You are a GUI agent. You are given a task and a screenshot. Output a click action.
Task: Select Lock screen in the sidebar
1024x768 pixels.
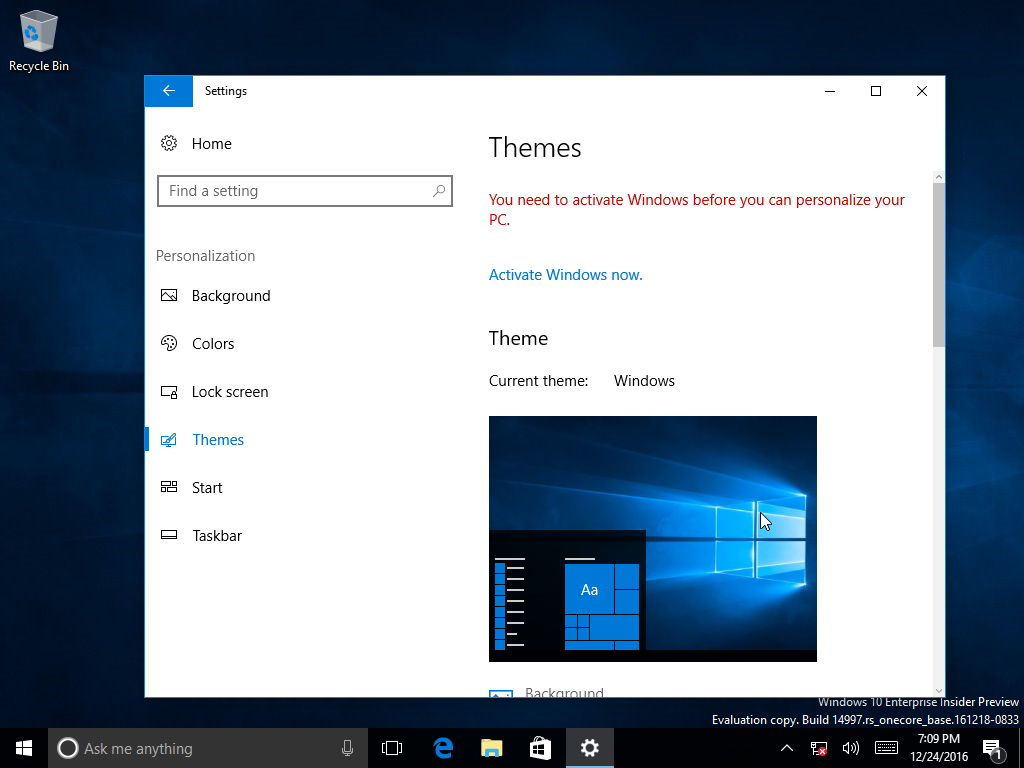[214, 392]
